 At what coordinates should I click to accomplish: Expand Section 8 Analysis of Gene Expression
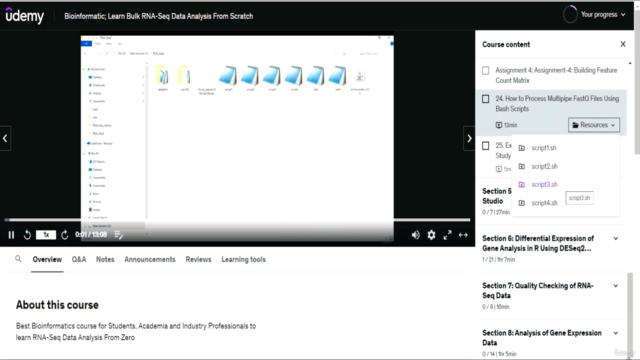pyautogui.click(x=616, y=333)
